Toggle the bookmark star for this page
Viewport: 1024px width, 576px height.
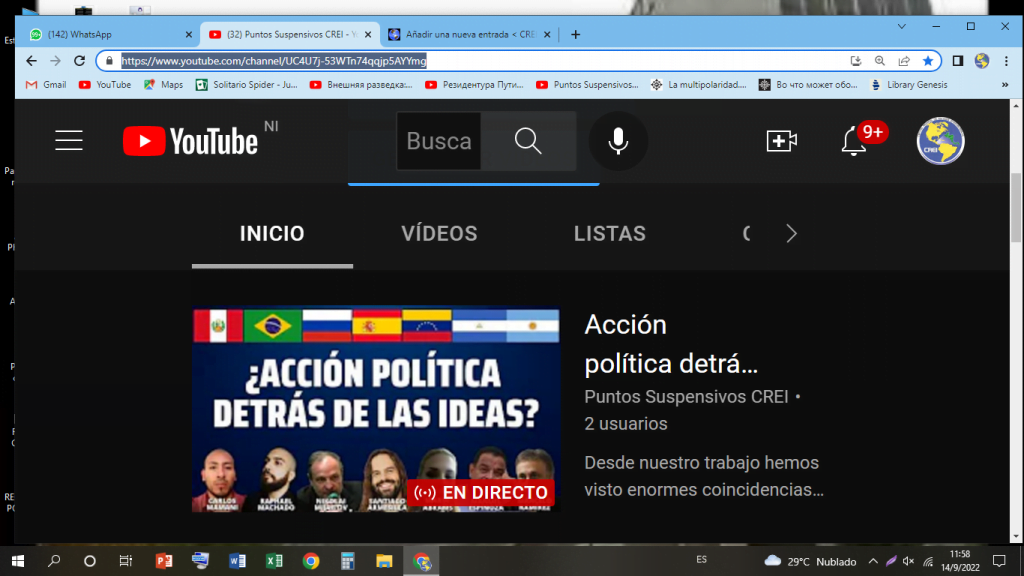coord(928,61)
